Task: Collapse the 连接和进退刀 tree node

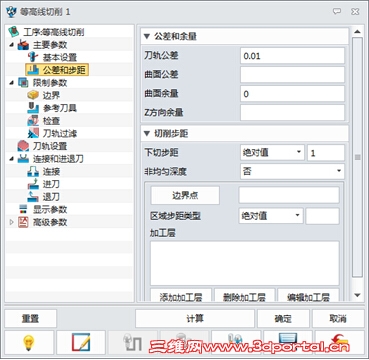Action: pyautogui.click(x=12, y=159)
